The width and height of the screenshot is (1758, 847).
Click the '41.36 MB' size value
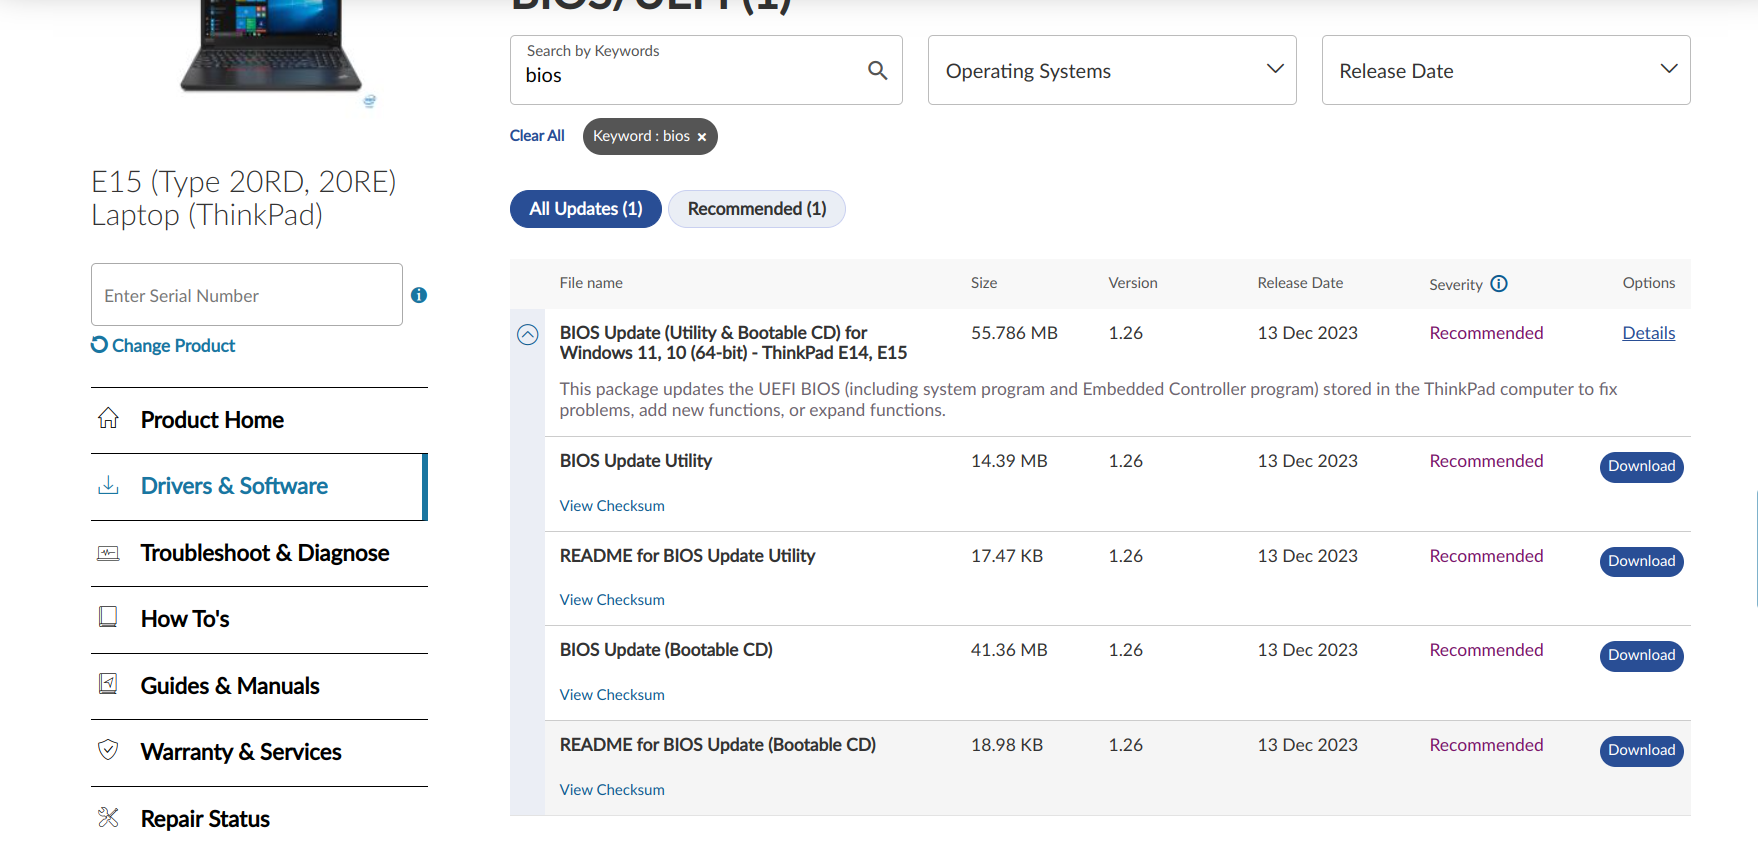point(1009,650)
